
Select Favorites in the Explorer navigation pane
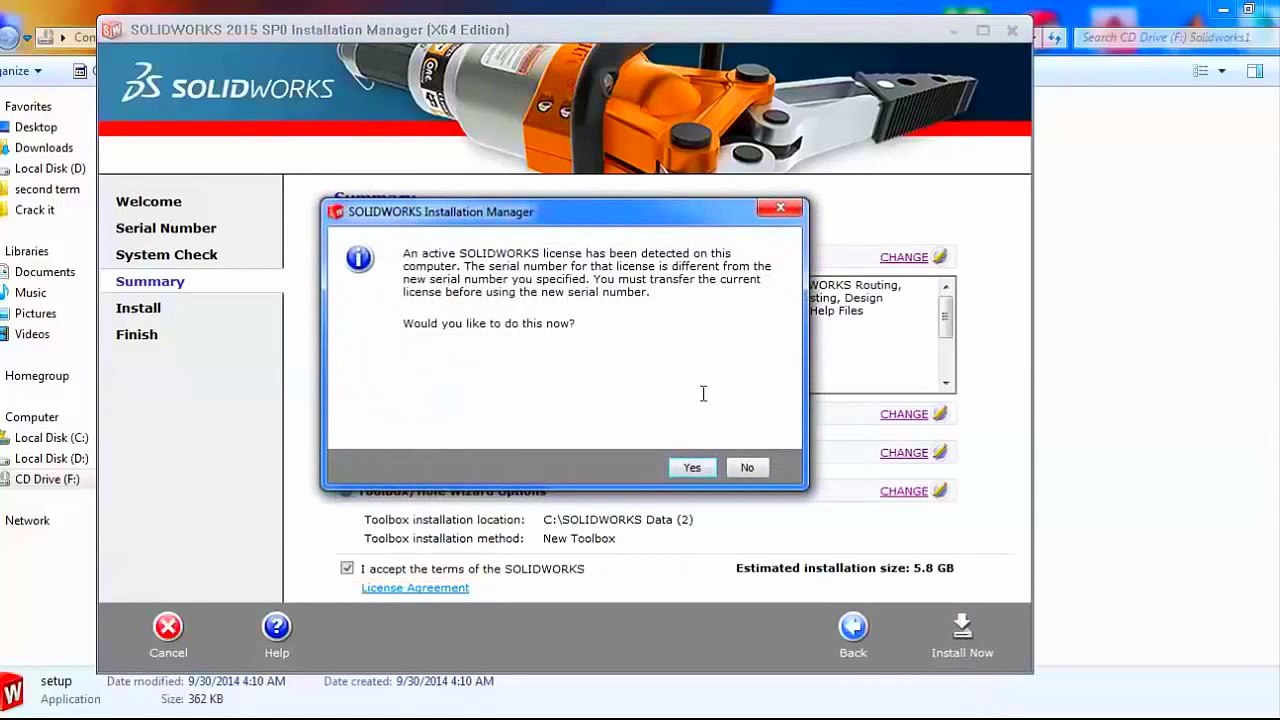coord(28,107)
